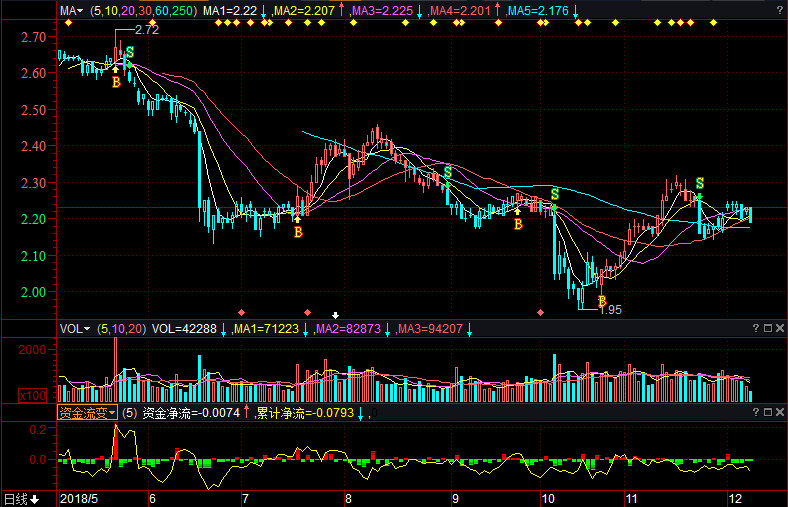
Task: Click the S sell signal beside 2.72 high
Action: tap(129, 52)
